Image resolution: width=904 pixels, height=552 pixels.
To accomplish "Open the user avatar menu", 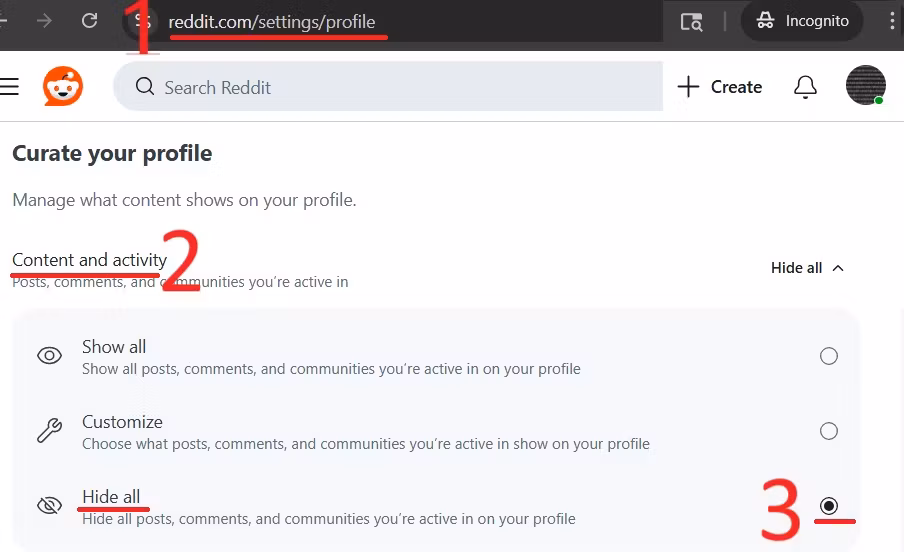I will 865,85.
